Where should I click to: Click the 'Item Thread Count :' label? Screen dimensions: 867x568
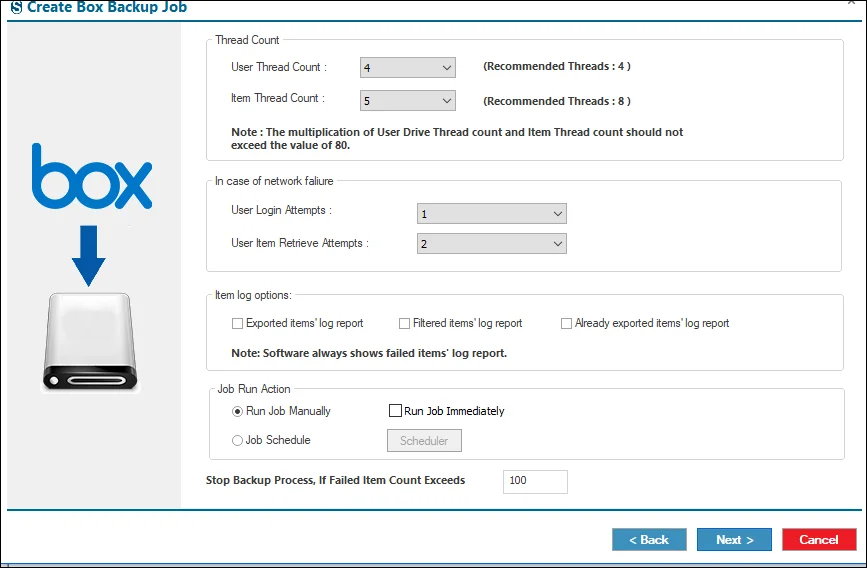point(278,98)
